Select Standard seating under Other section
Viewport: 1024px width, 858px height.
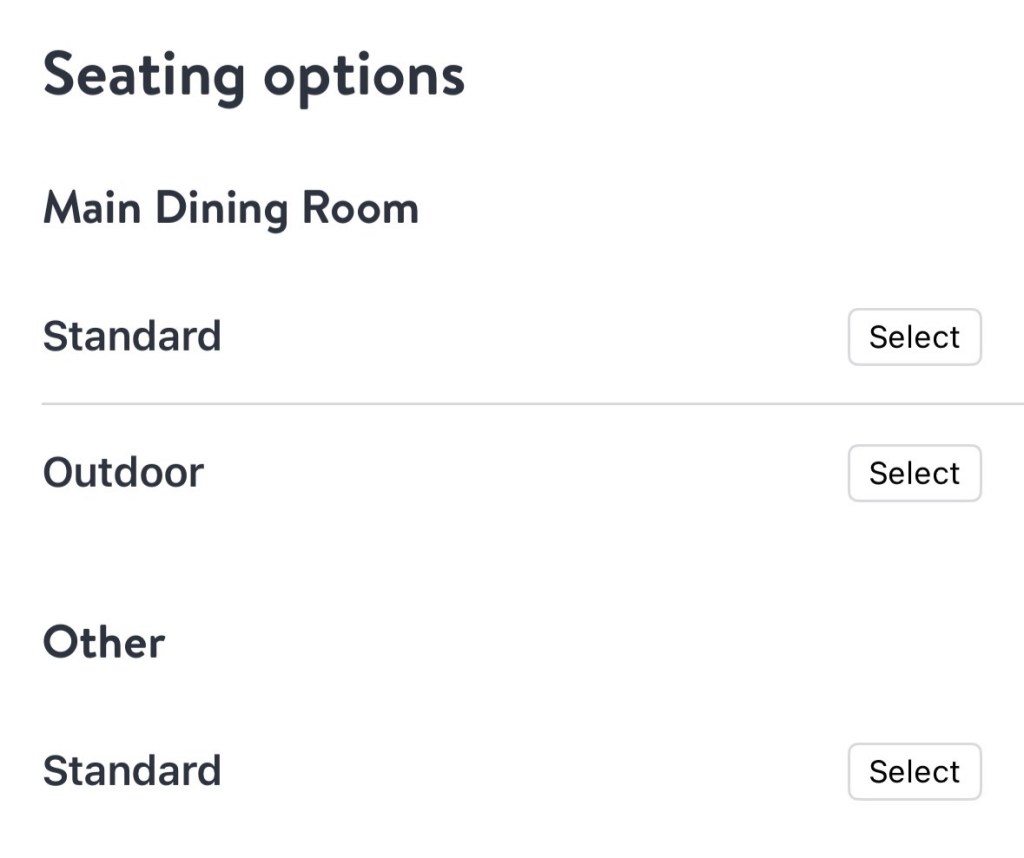914,771
